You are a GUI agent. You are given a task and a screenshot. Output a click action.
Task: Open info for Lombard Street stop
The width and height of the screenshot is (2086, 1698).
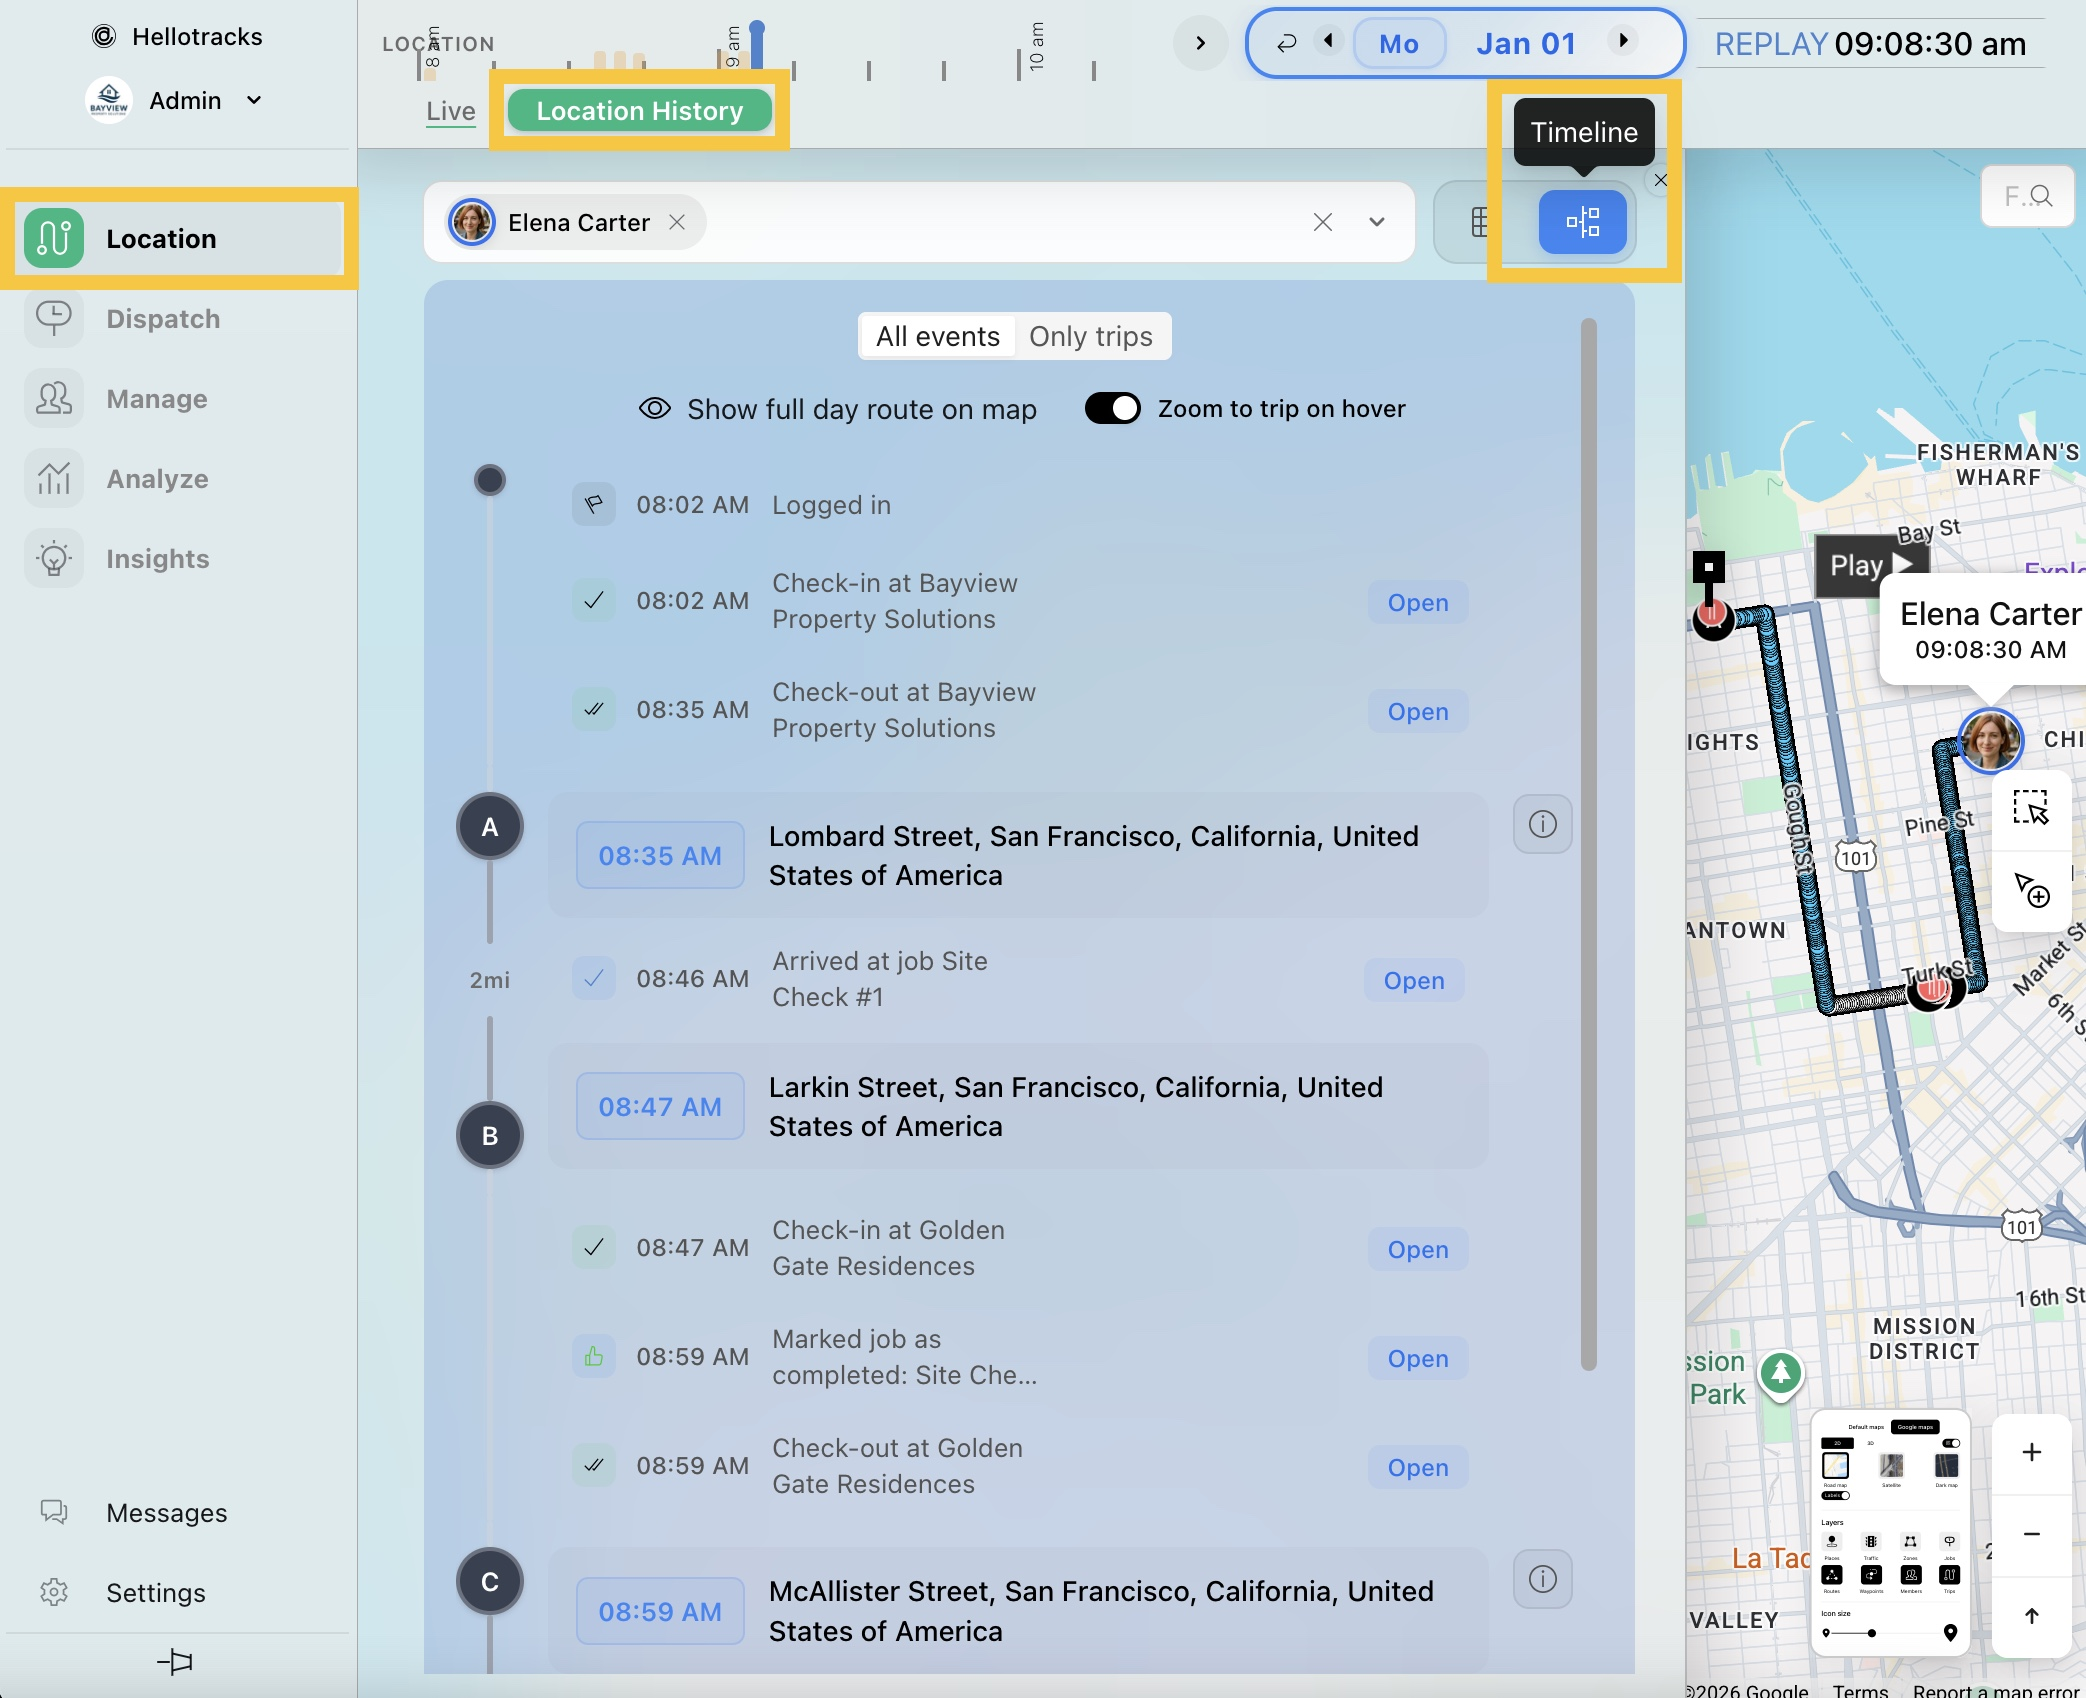click(1542, 824)
